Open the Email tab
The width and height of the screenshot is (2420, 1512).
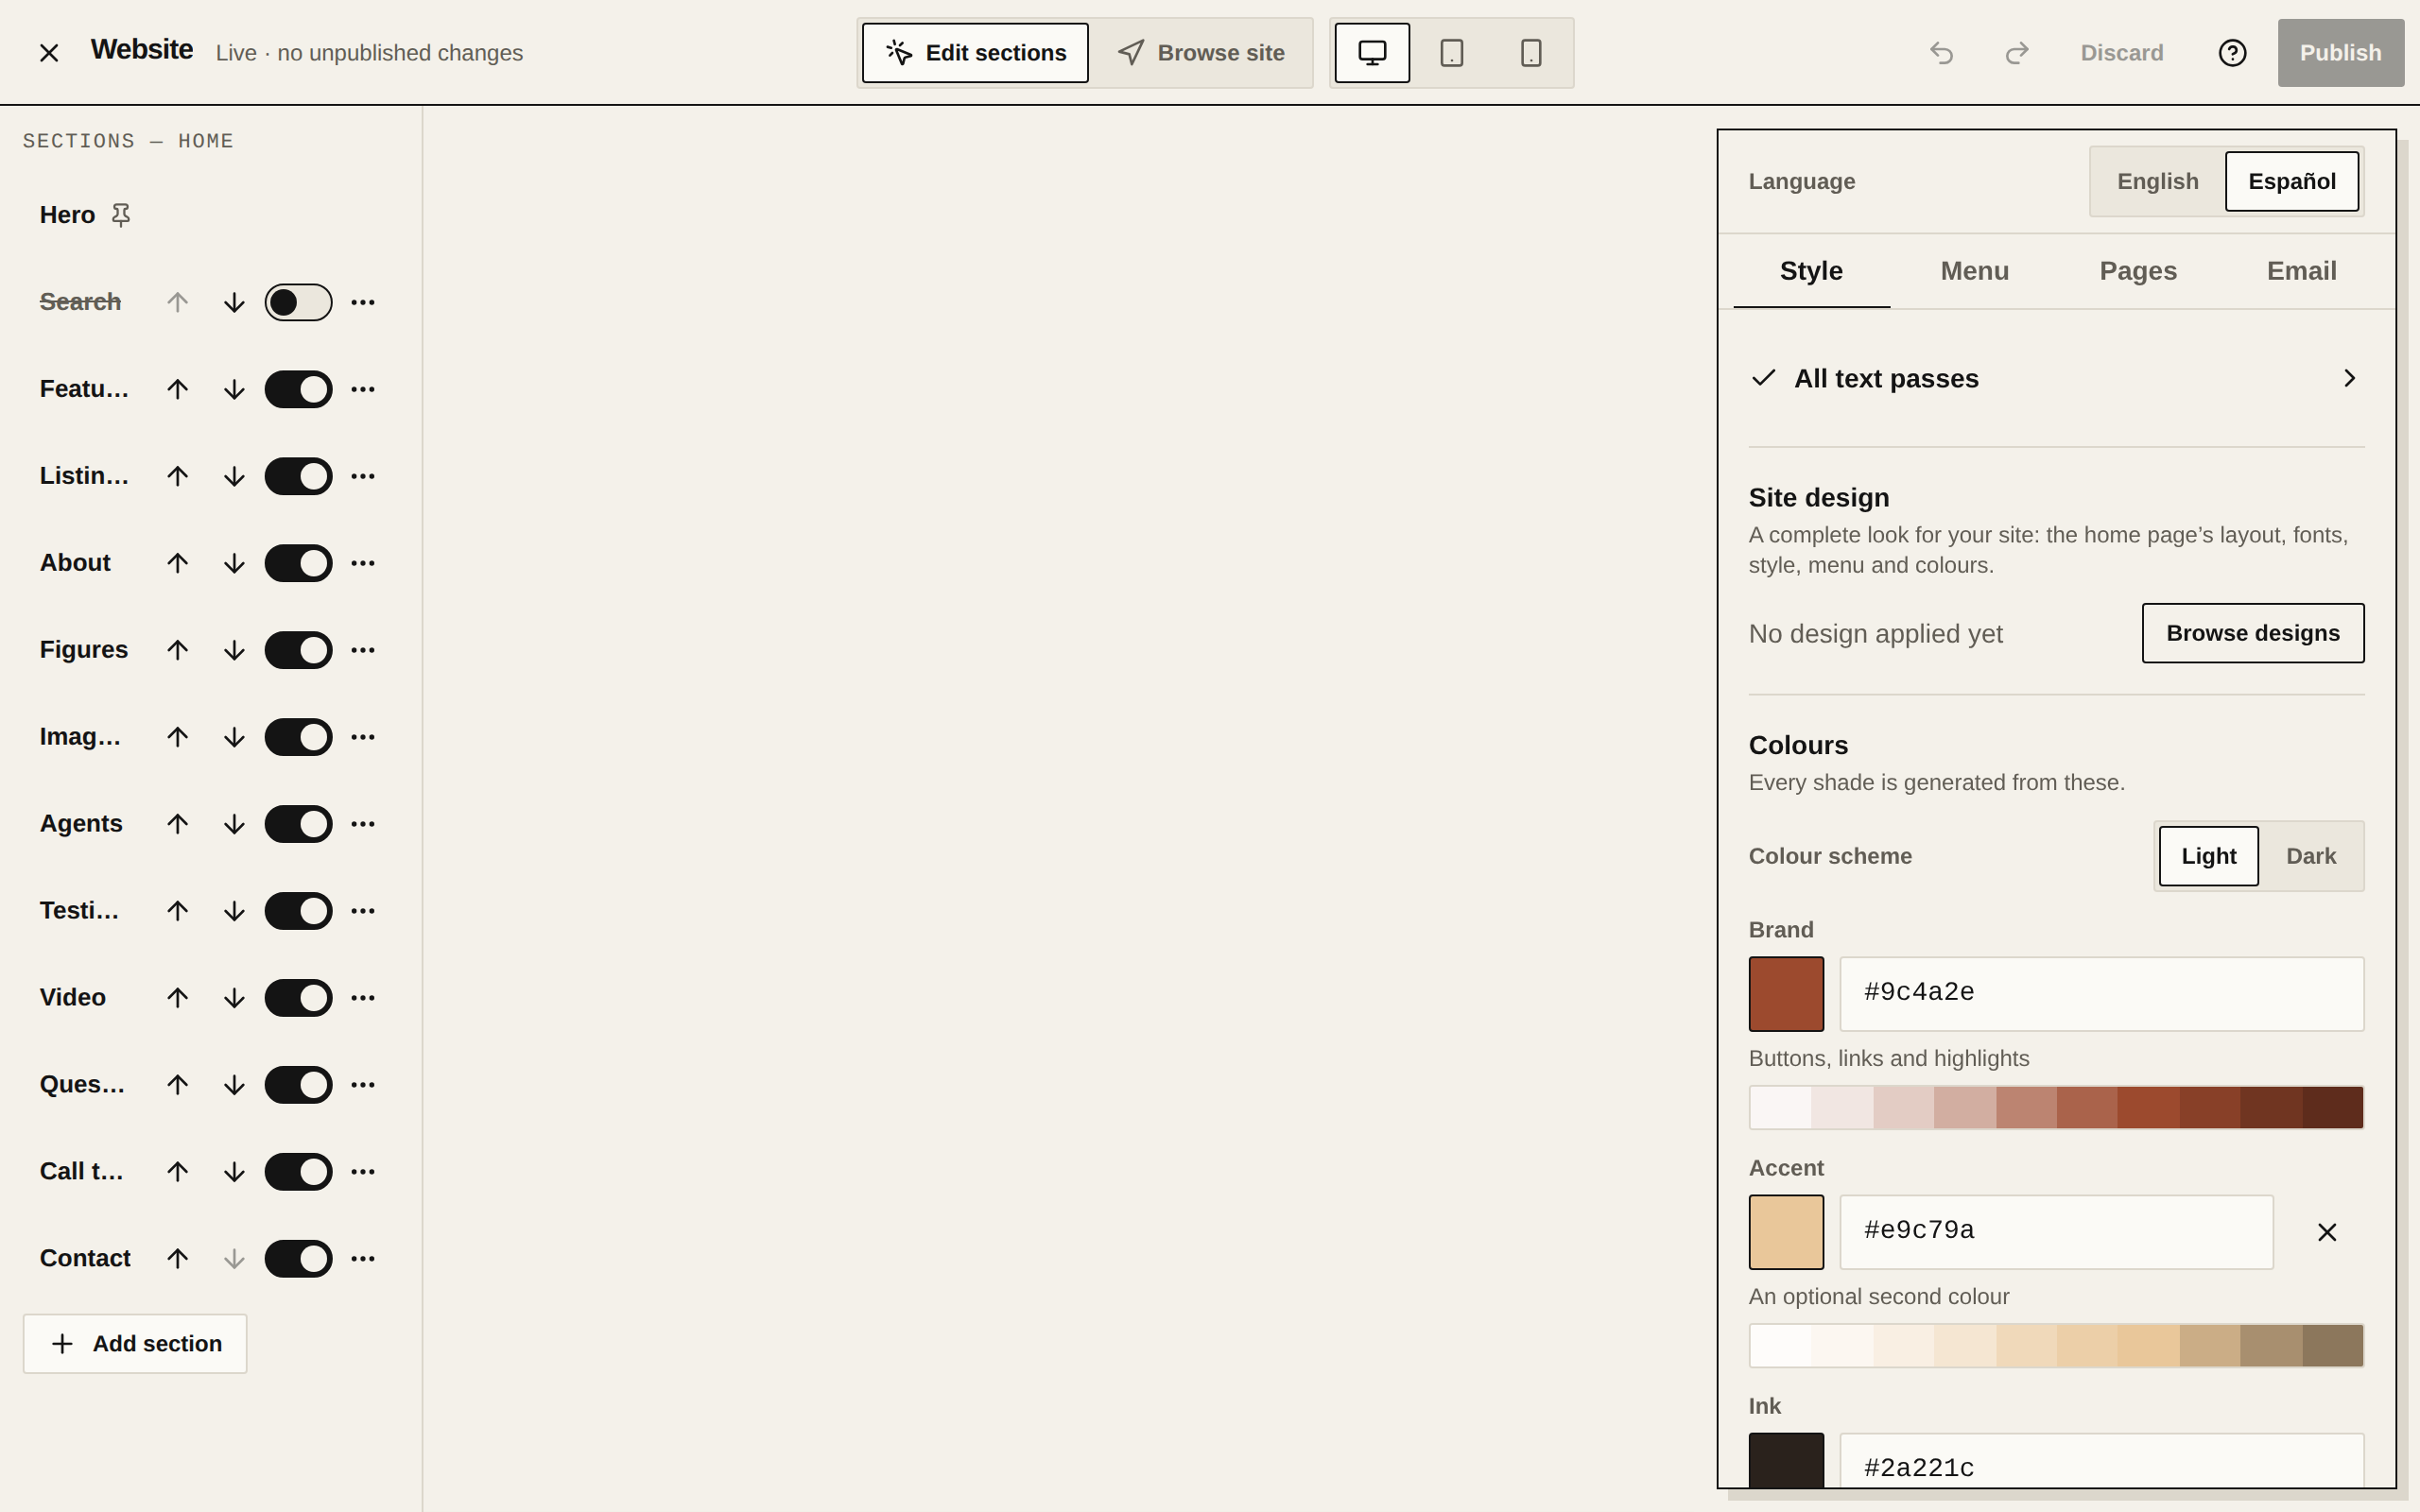(x=2301, y=271)
